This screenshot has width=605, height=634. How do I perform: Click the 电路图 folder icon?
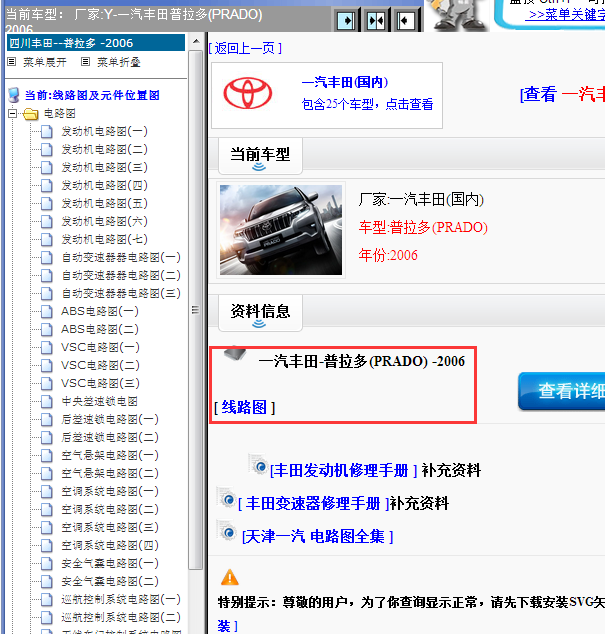click(x=31, y=114)
